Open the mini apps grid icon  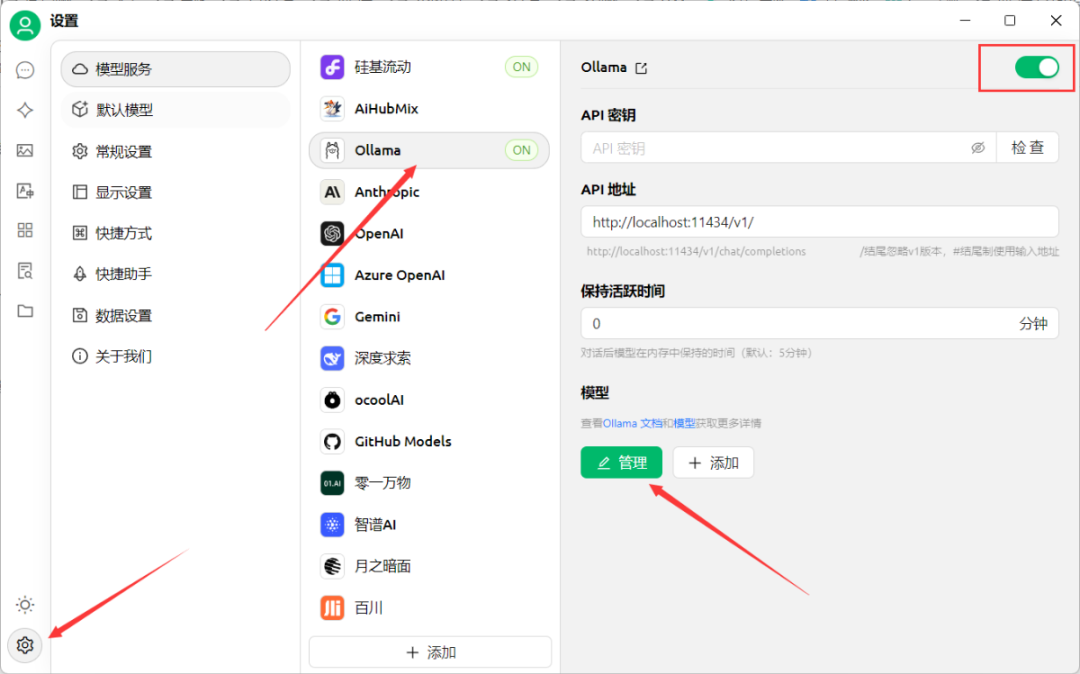tap(25, 230)
